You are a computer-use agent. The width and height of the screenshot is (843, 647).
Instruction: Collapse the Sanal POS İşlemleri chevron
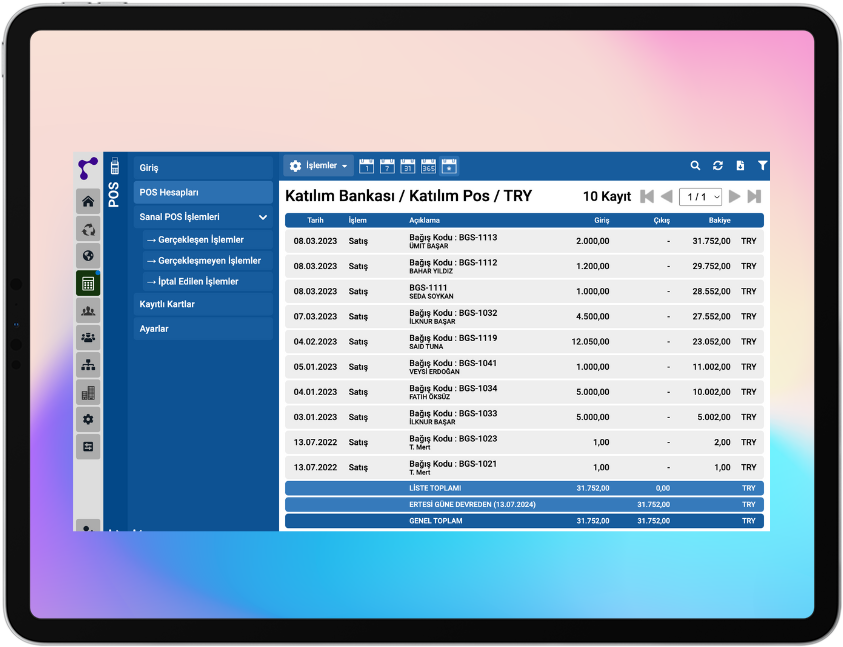click(263, 217)
